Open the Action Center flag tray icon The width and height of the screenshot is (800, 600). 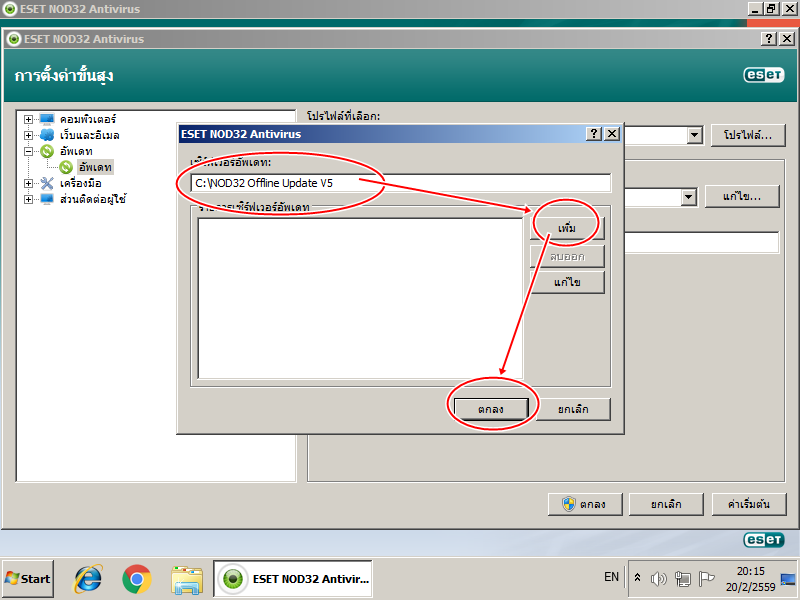(x=706, y=579)
